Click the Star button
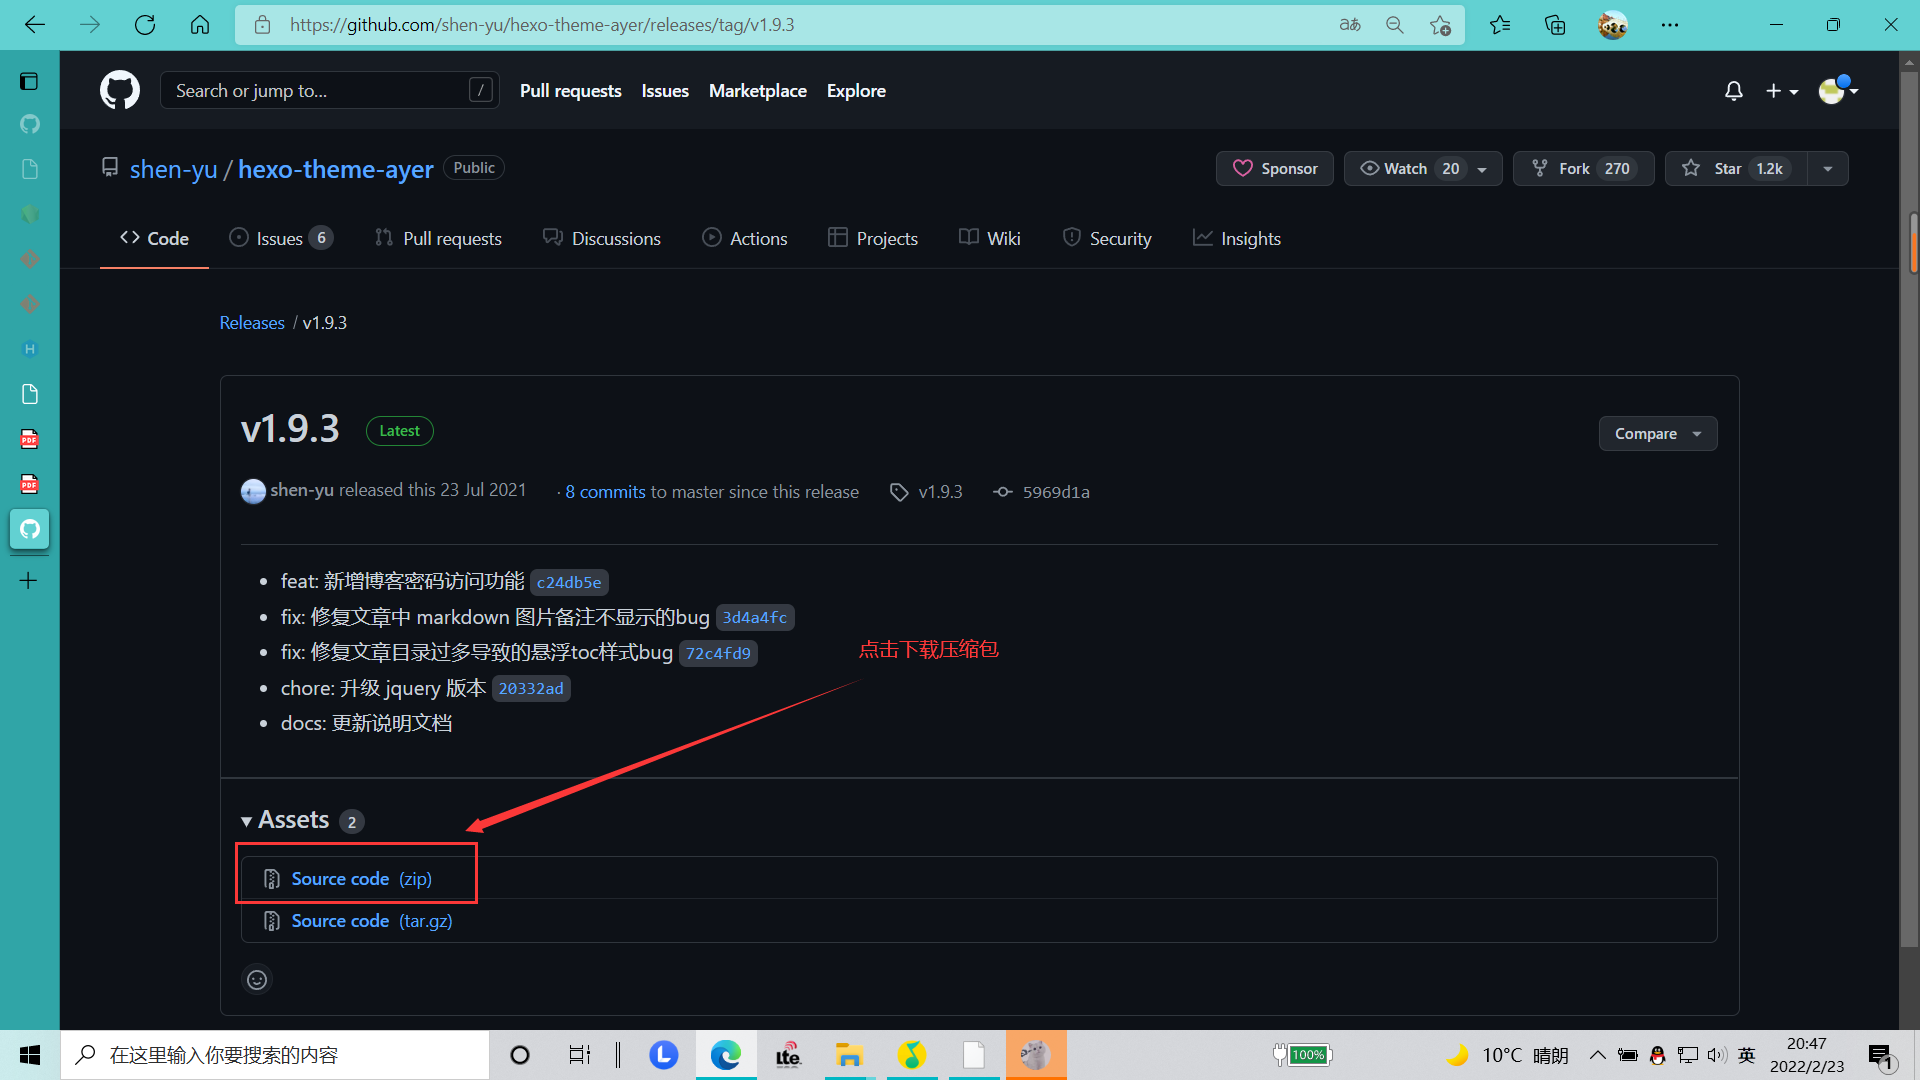 coord(1736,168)
